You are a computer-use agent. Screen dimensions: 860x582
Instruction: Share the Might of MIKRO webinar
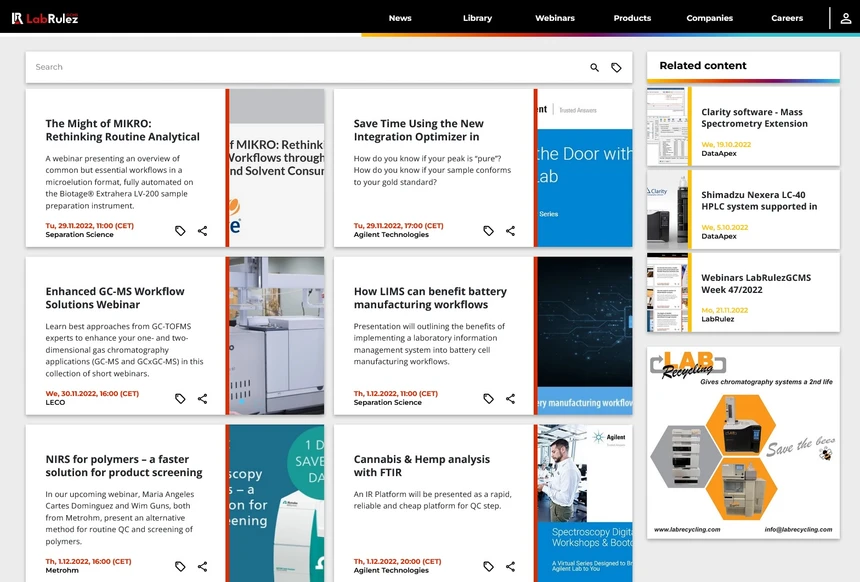click(202, 231)
